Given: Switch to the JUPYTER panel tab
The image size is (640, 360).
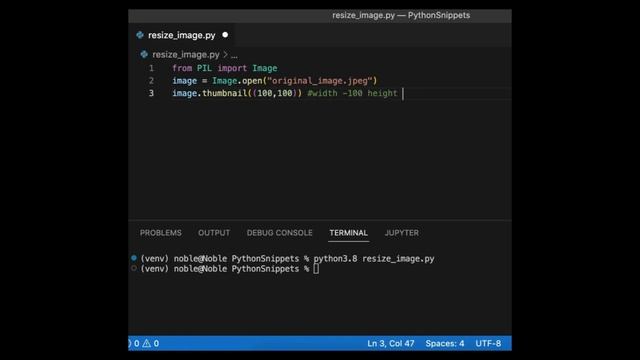Looking at the screenshot, I should click(x=402, y=233).
